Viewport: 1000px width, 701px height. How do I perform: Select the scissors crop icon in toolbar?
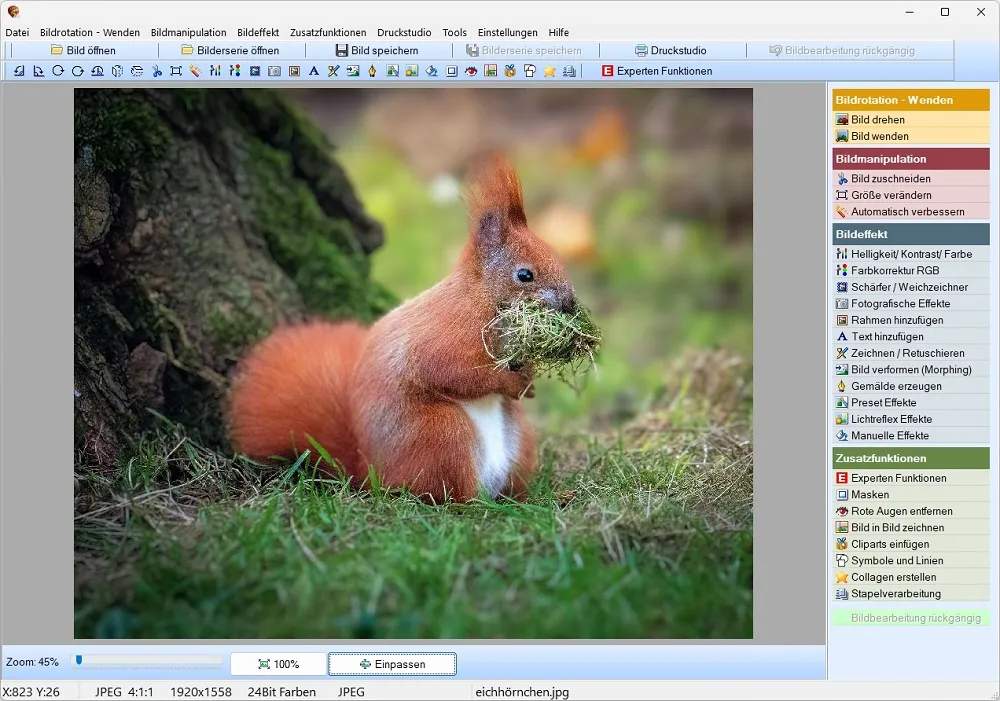pos(156,71)
